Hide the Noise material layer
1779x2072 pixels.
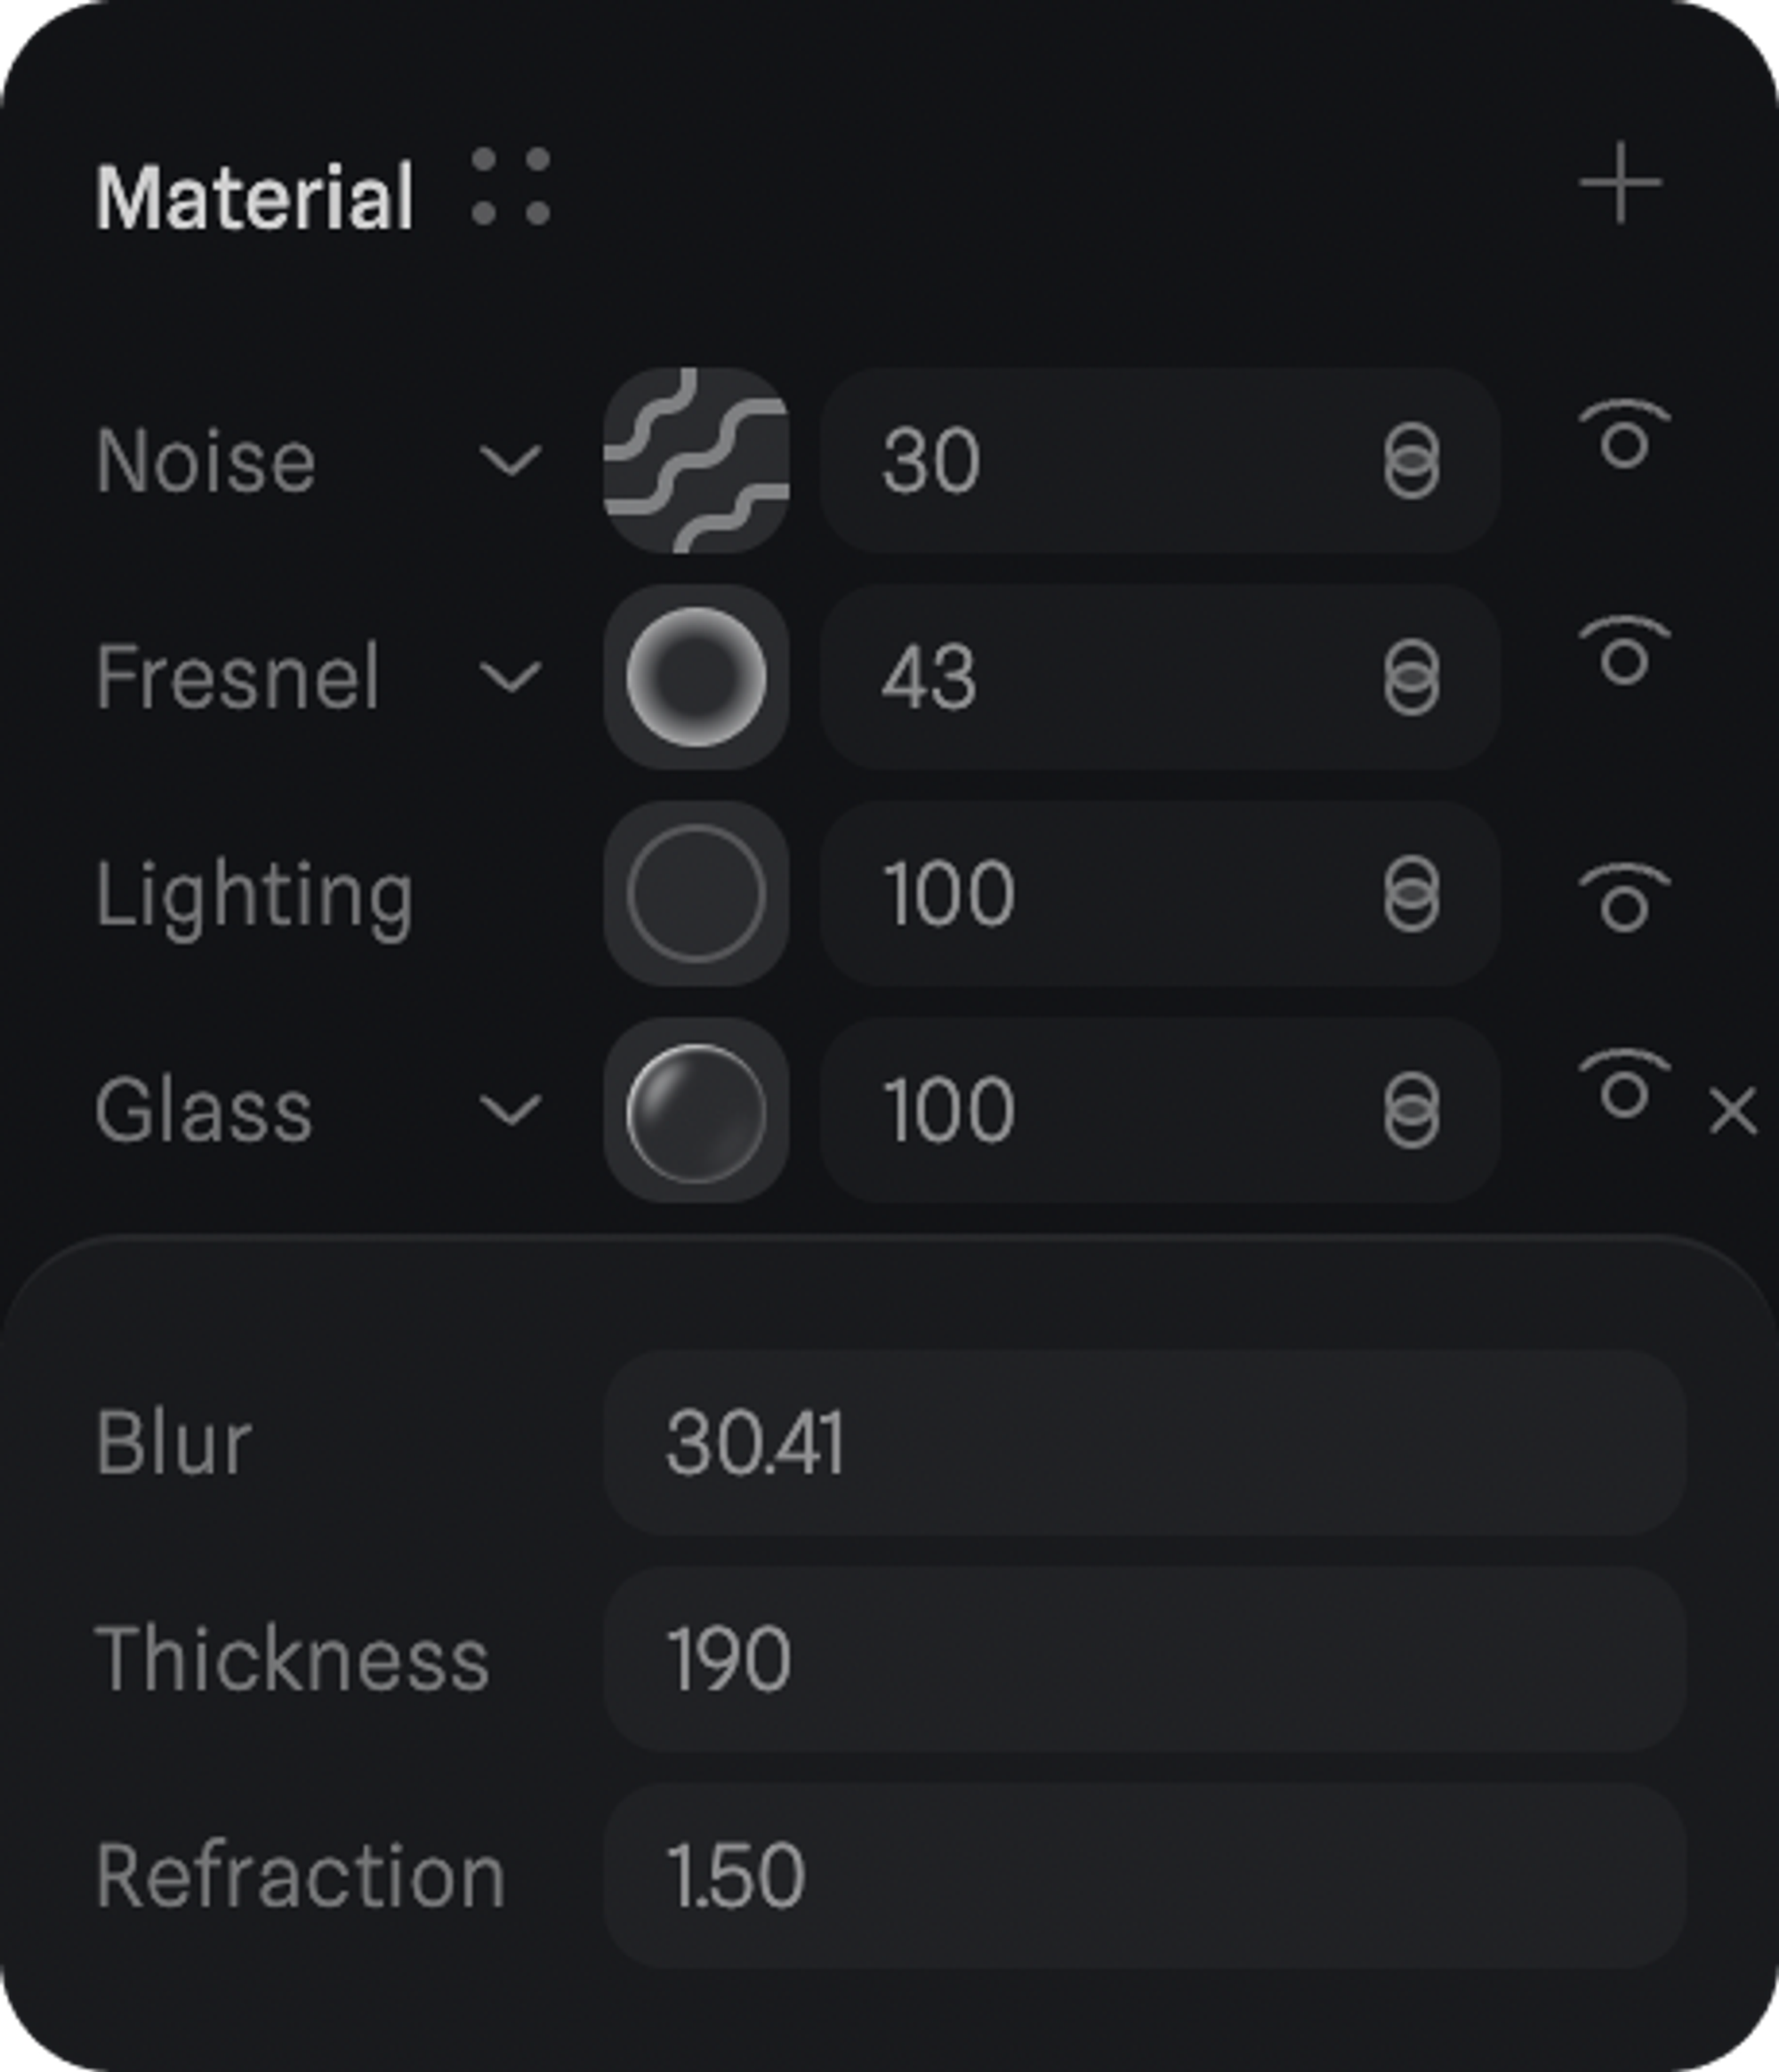point(1624,436)
